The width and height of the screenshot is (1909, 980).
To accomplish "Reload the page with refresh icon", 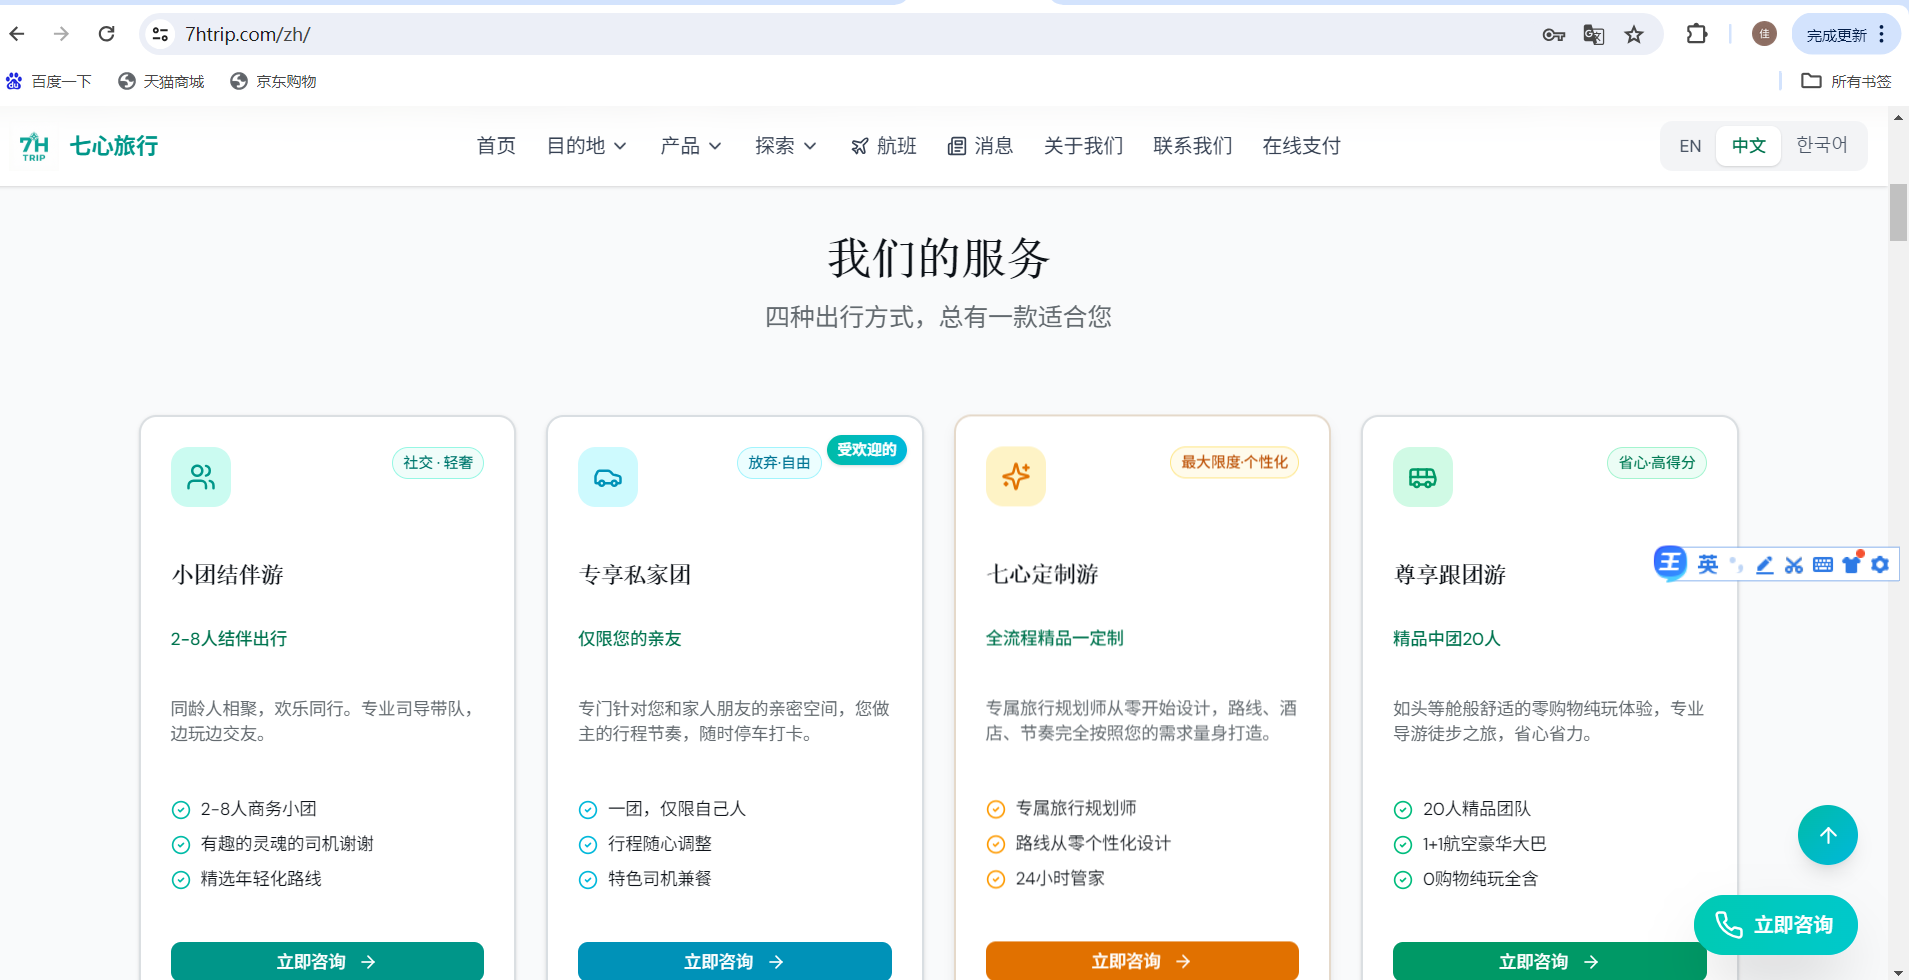I will [106, 34].
